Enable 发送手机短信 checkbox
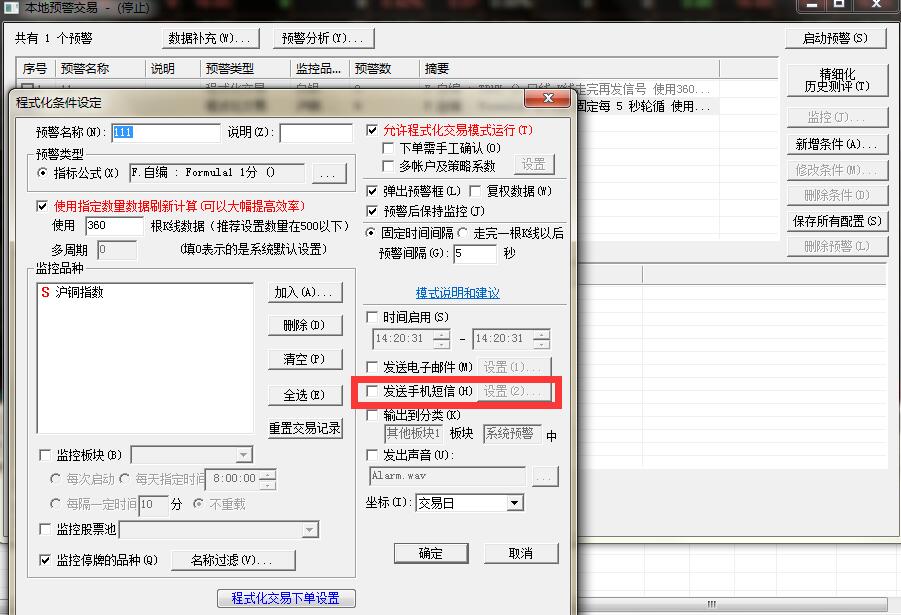The height and width of the screenshot is (615, 901). [373, 392]
